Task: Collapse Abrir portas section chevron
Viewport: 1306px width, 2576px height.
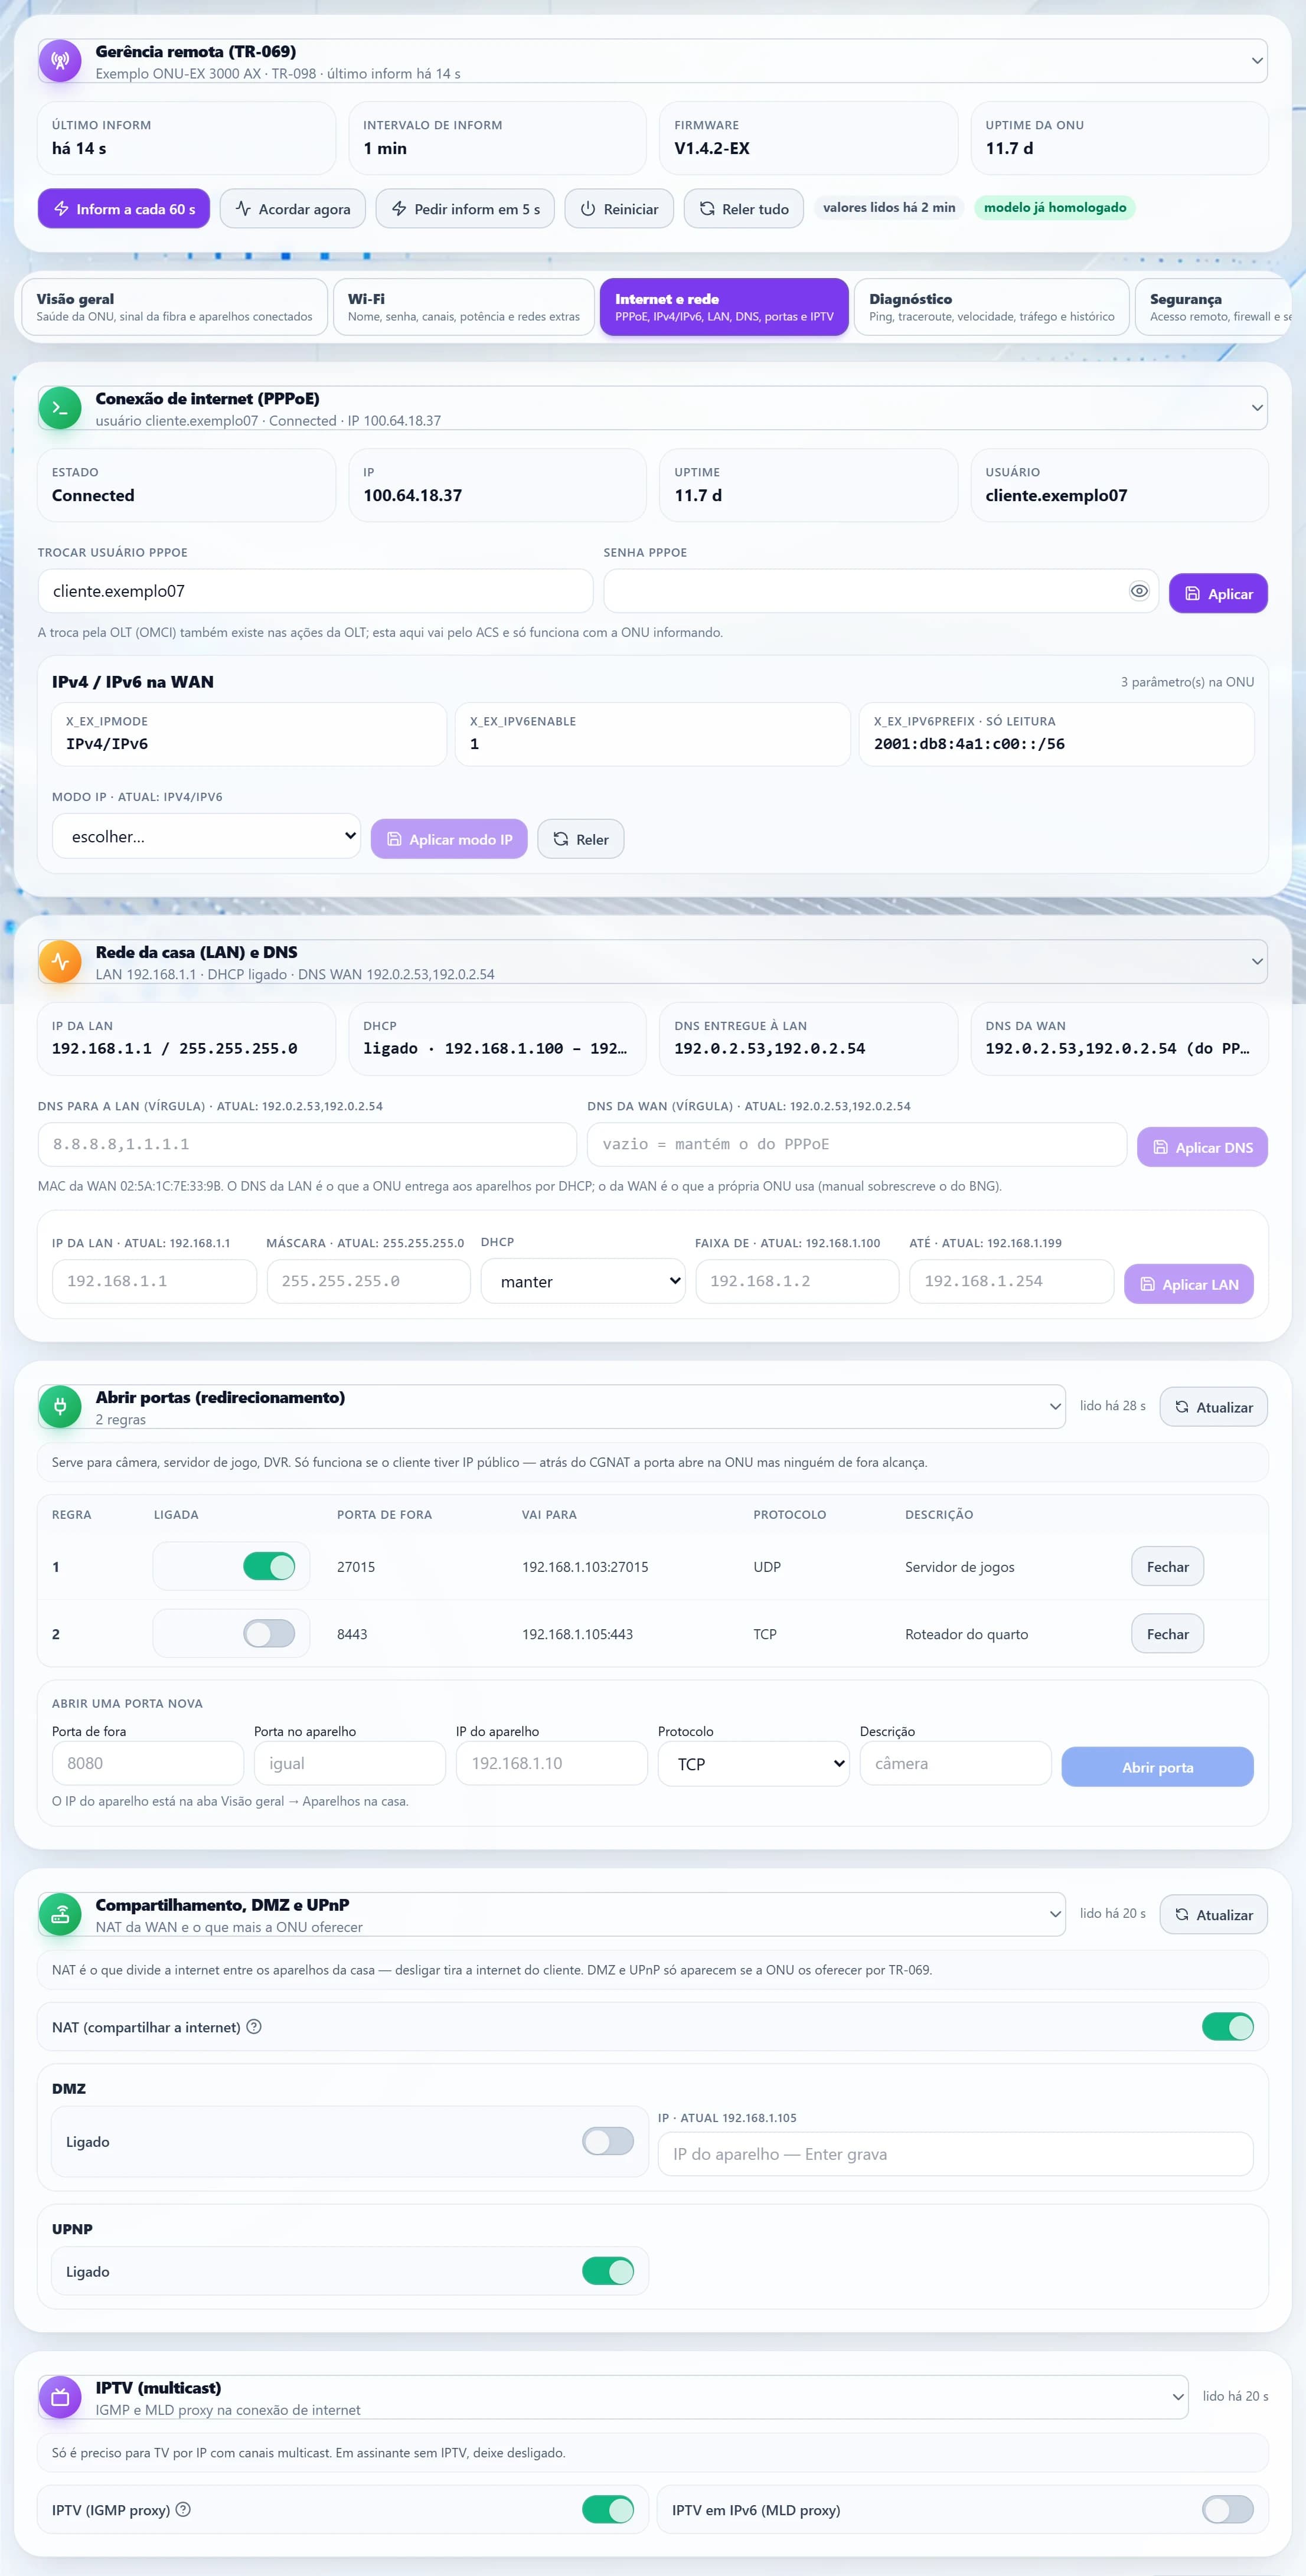Action: (x=1055, y=1407)
